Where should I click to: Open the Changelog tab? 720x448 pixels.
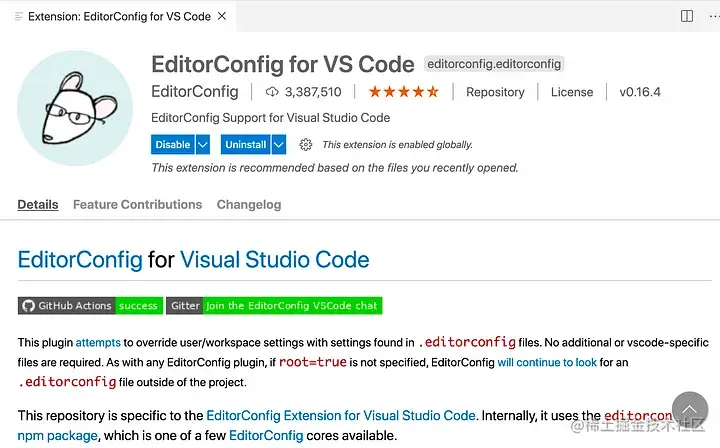coord(249,205)
